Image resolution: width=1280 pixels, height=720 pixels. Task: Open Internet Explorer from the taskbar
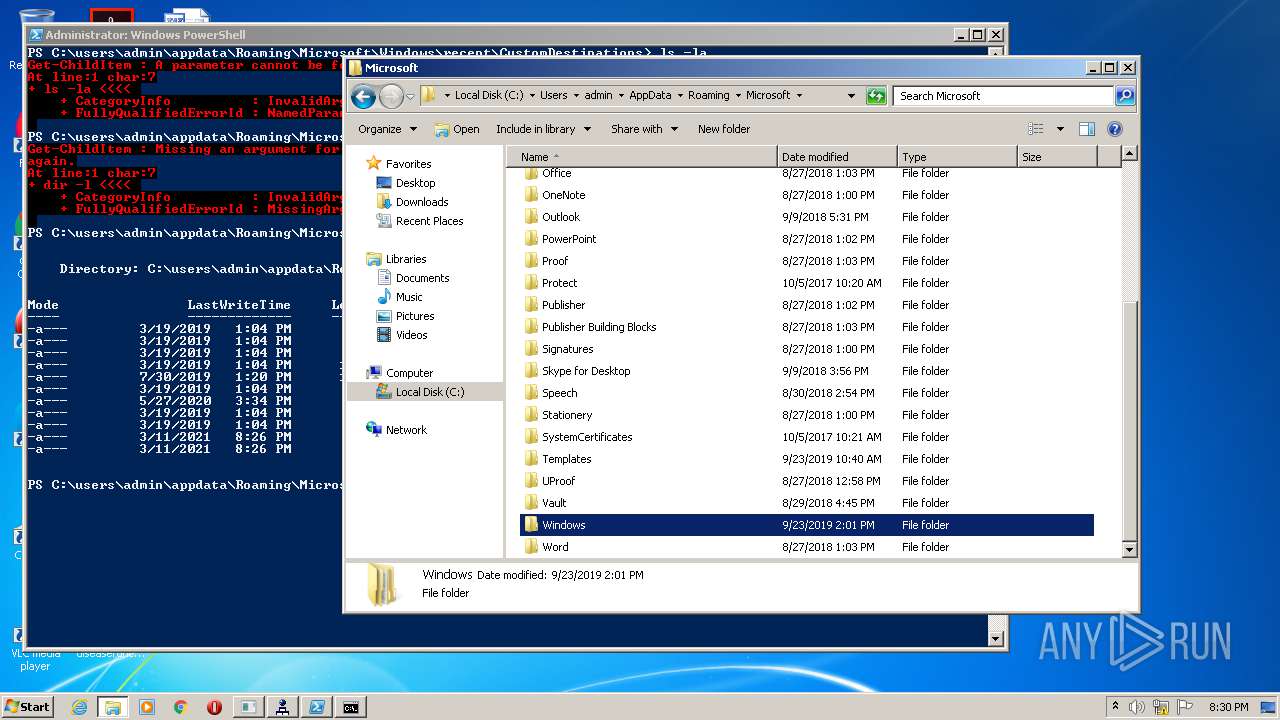(79, 707)
